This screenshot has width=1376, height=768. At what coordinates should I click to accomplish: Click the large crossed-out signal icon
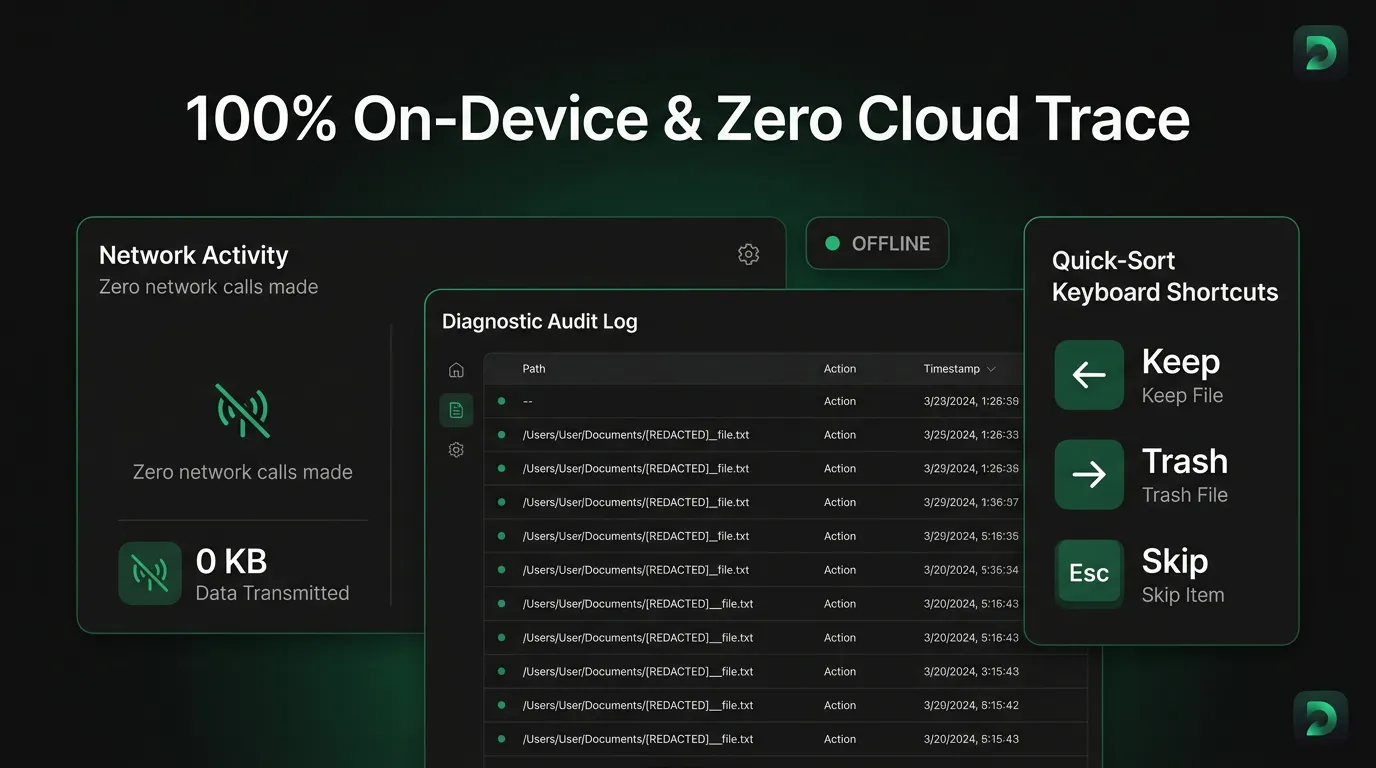243,410
